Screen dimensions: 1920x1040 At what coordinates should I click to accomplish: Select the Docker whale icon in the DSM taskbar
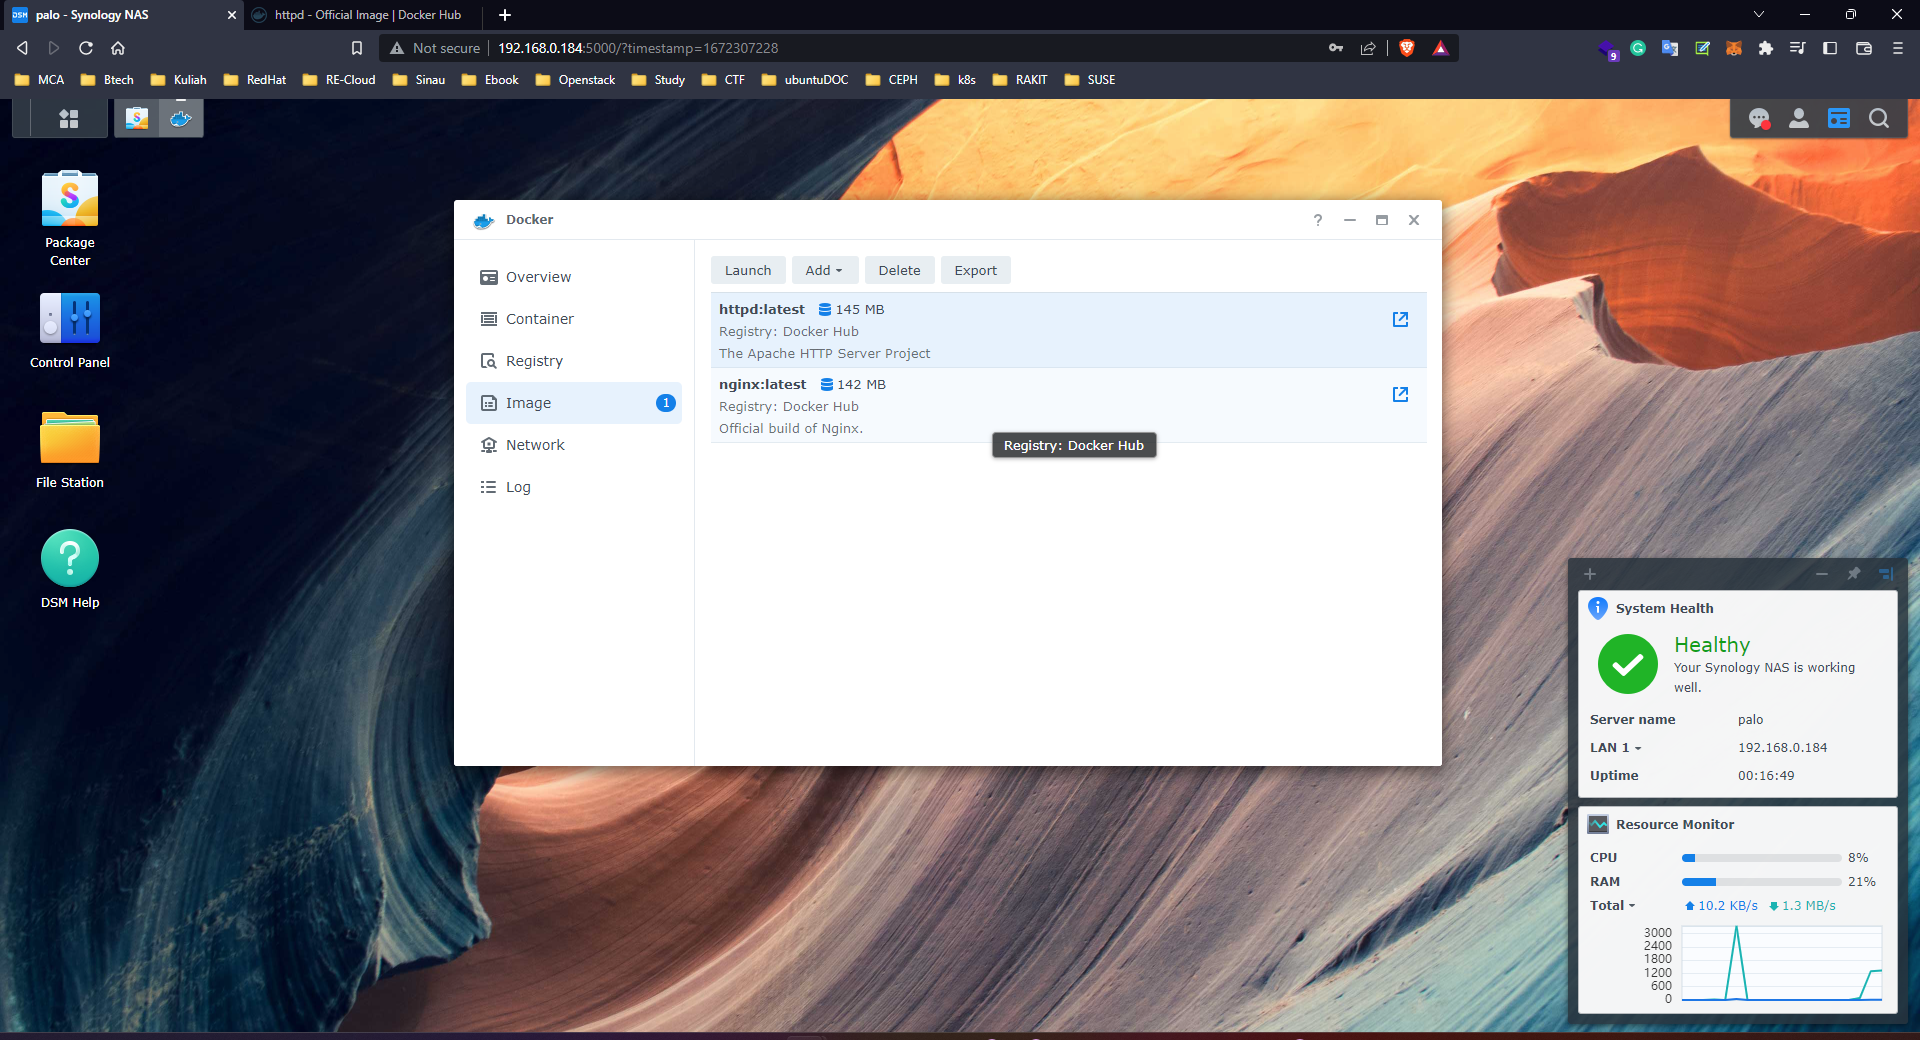coord(181,119)
